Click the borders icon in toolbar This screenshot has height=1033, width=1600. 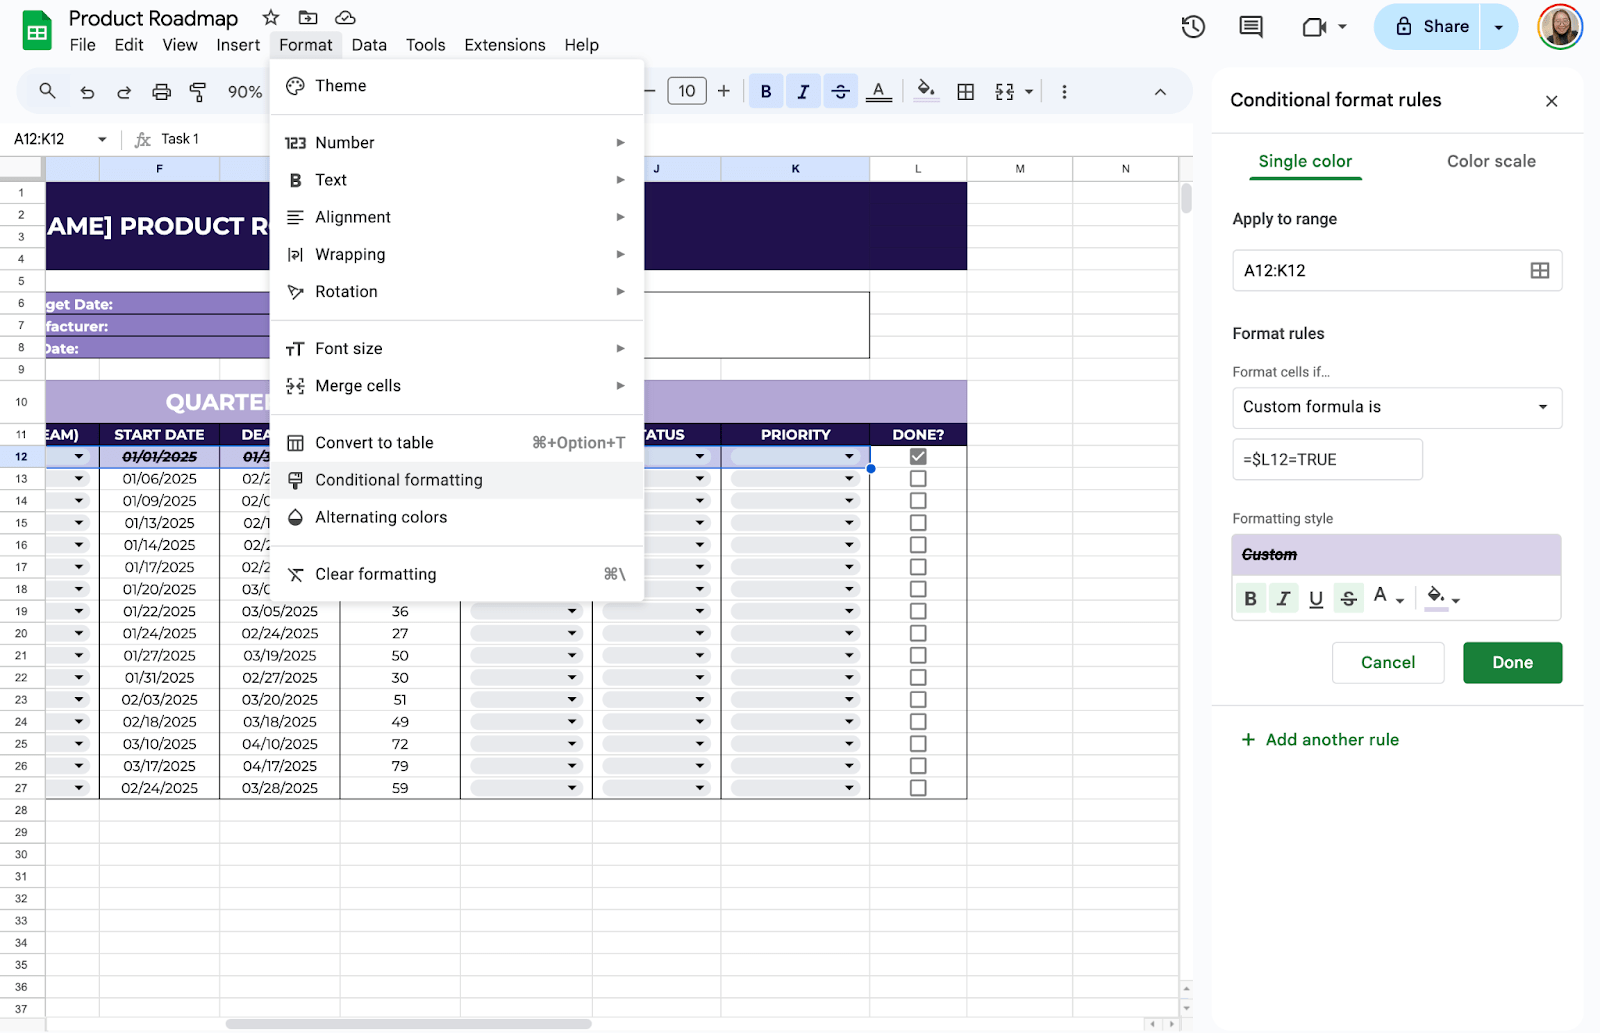[965, 92]
